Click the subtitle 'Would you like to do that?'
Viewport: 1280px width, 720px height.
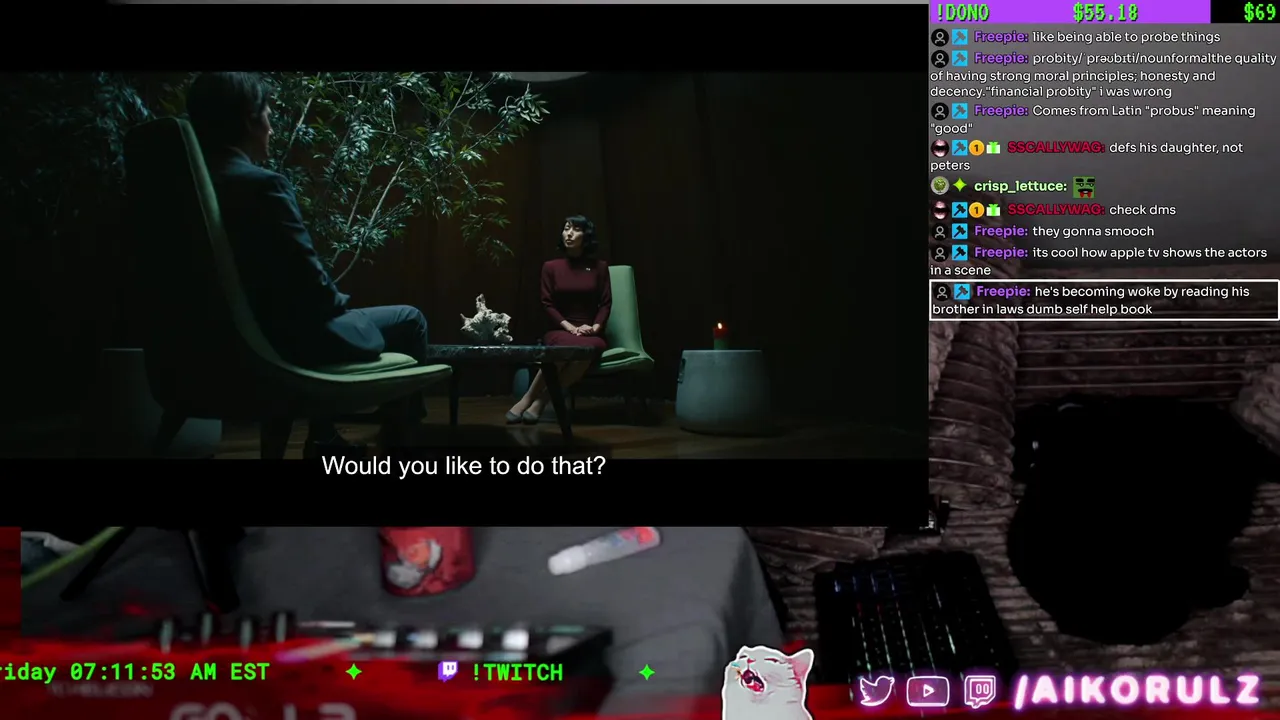[463, 466]
